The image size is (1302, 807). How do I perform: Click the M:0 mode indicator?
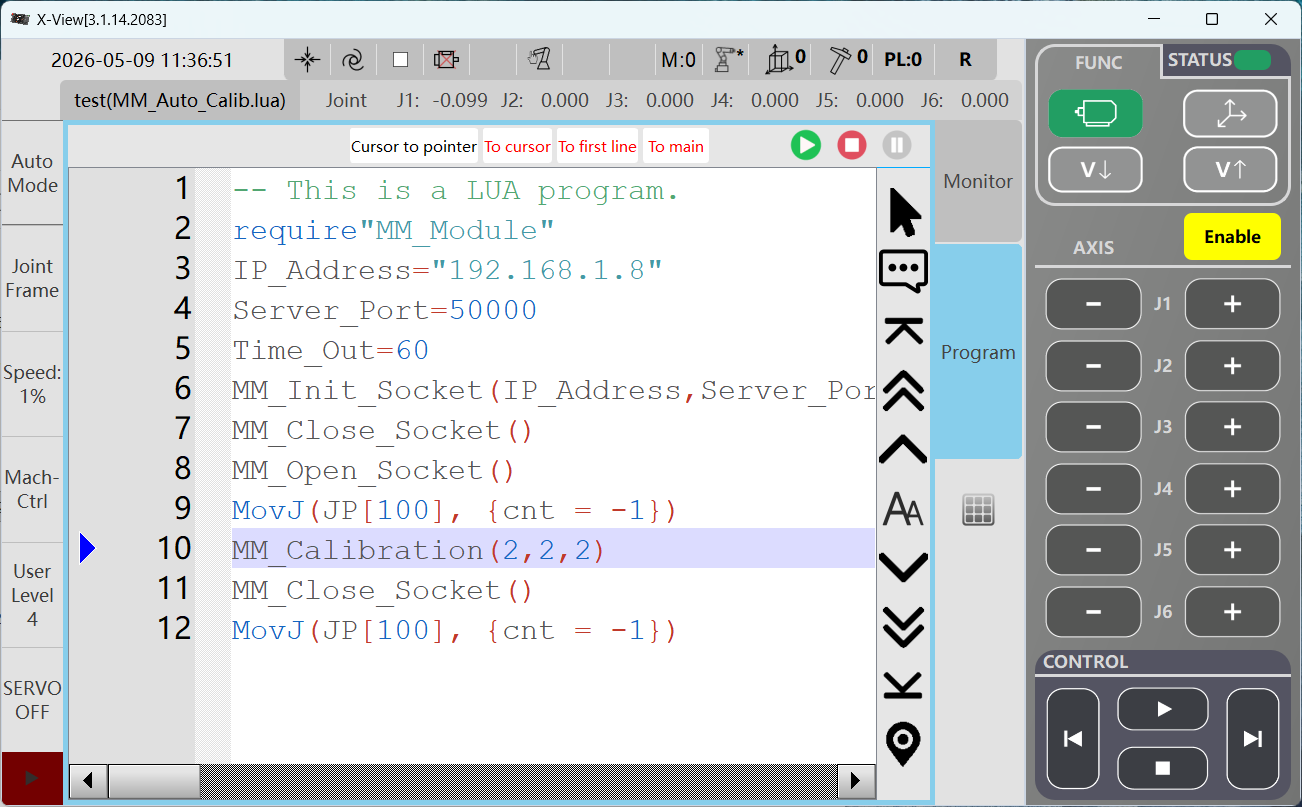[678, 60]
